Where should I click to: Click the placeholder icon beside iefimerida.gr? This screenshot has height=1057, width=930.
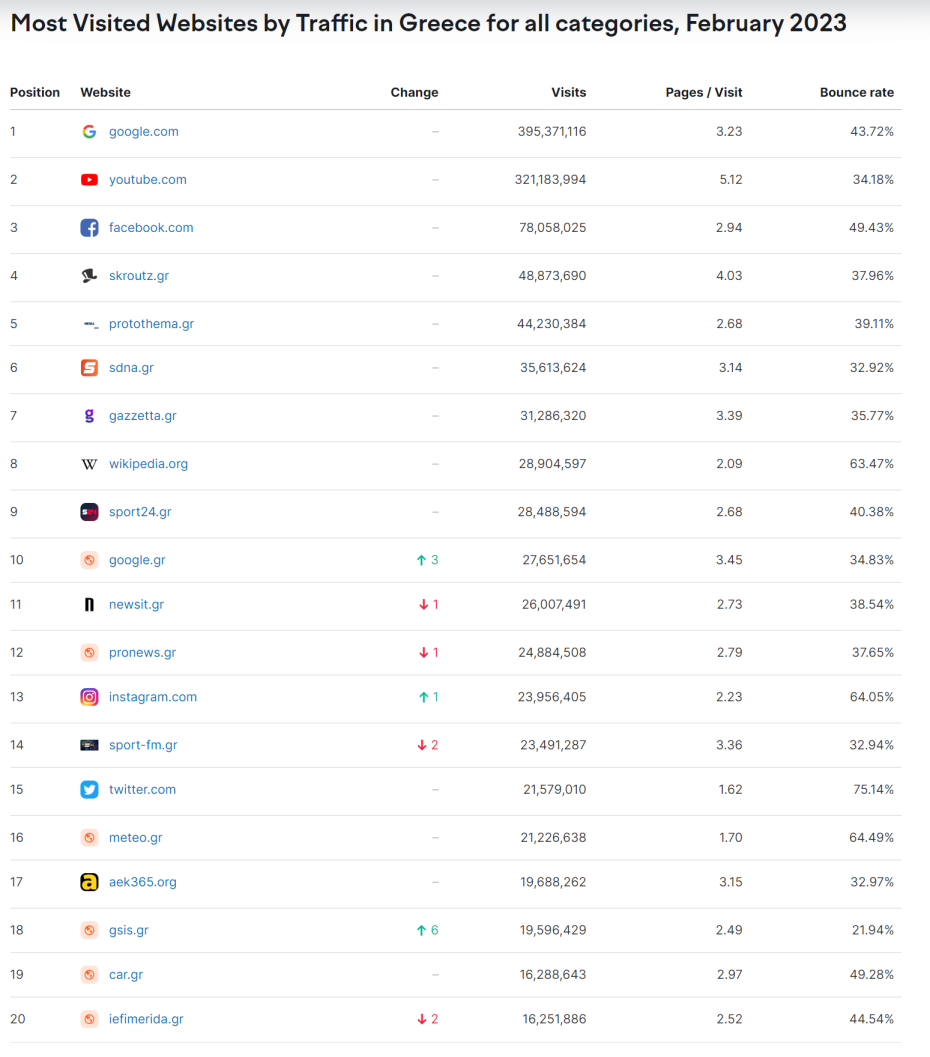(89, 1019)
